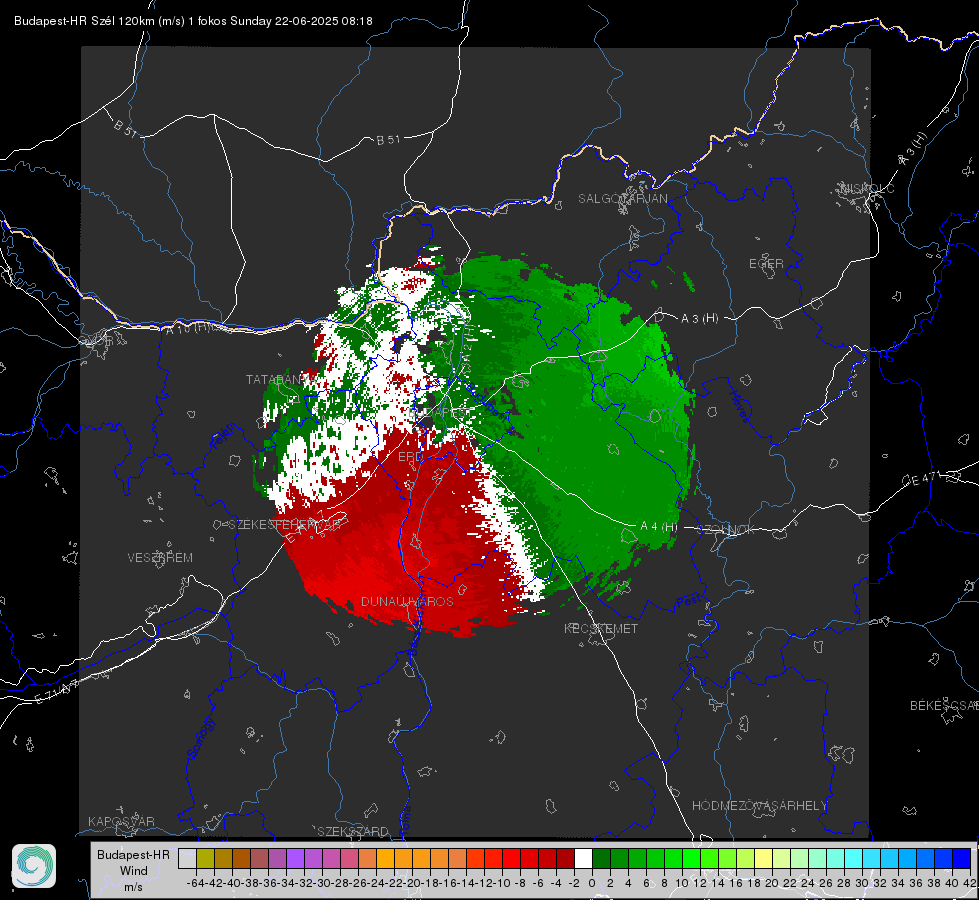Click the Heves county label
The width and height of the screenshot is (979, 900).
point(739,407)
